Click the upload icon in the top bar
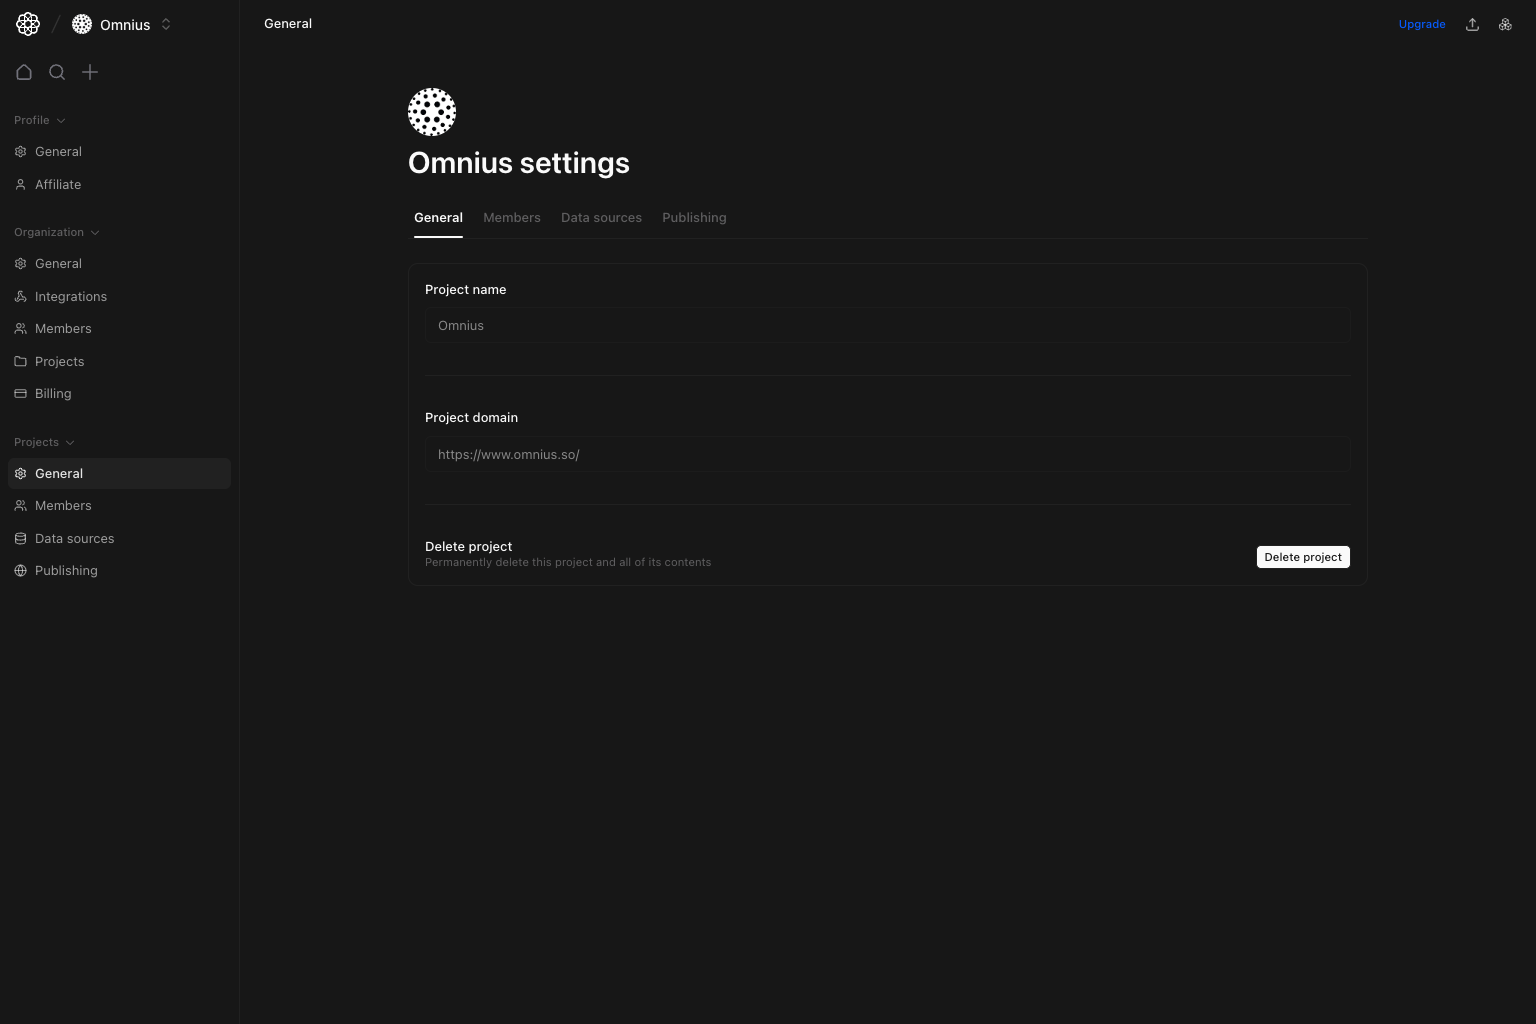Viewport: 1536px width, 1024px height. pos(1472,23)
